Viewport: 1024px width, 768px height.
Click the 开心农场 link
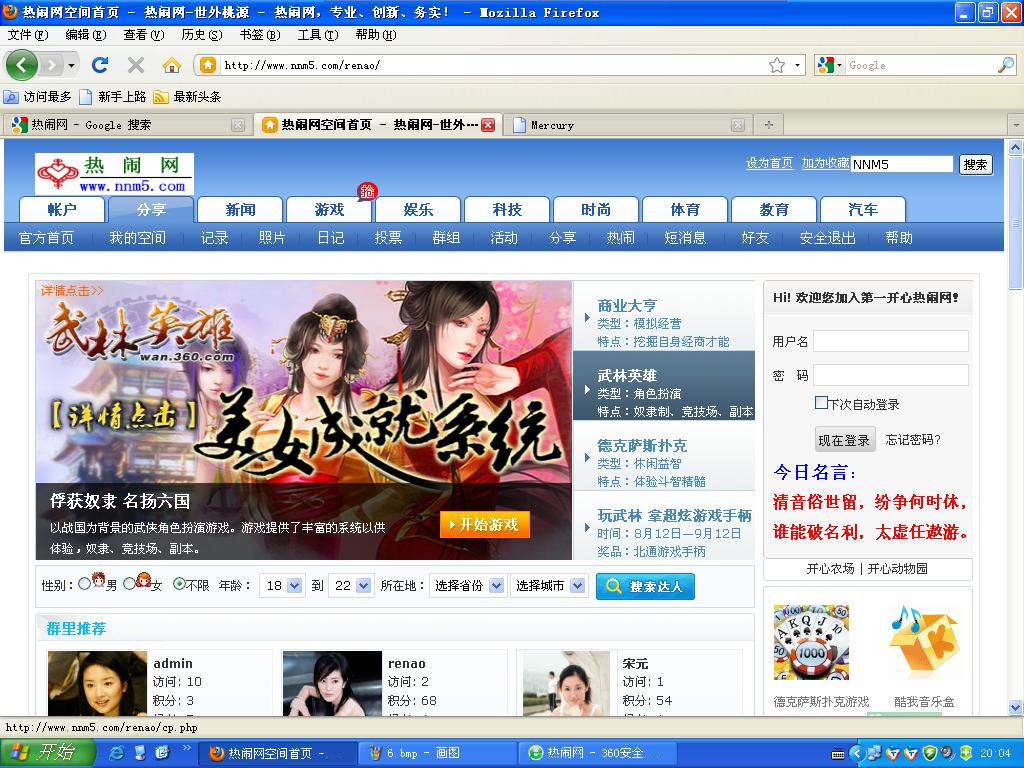click(x=830, y=569)
